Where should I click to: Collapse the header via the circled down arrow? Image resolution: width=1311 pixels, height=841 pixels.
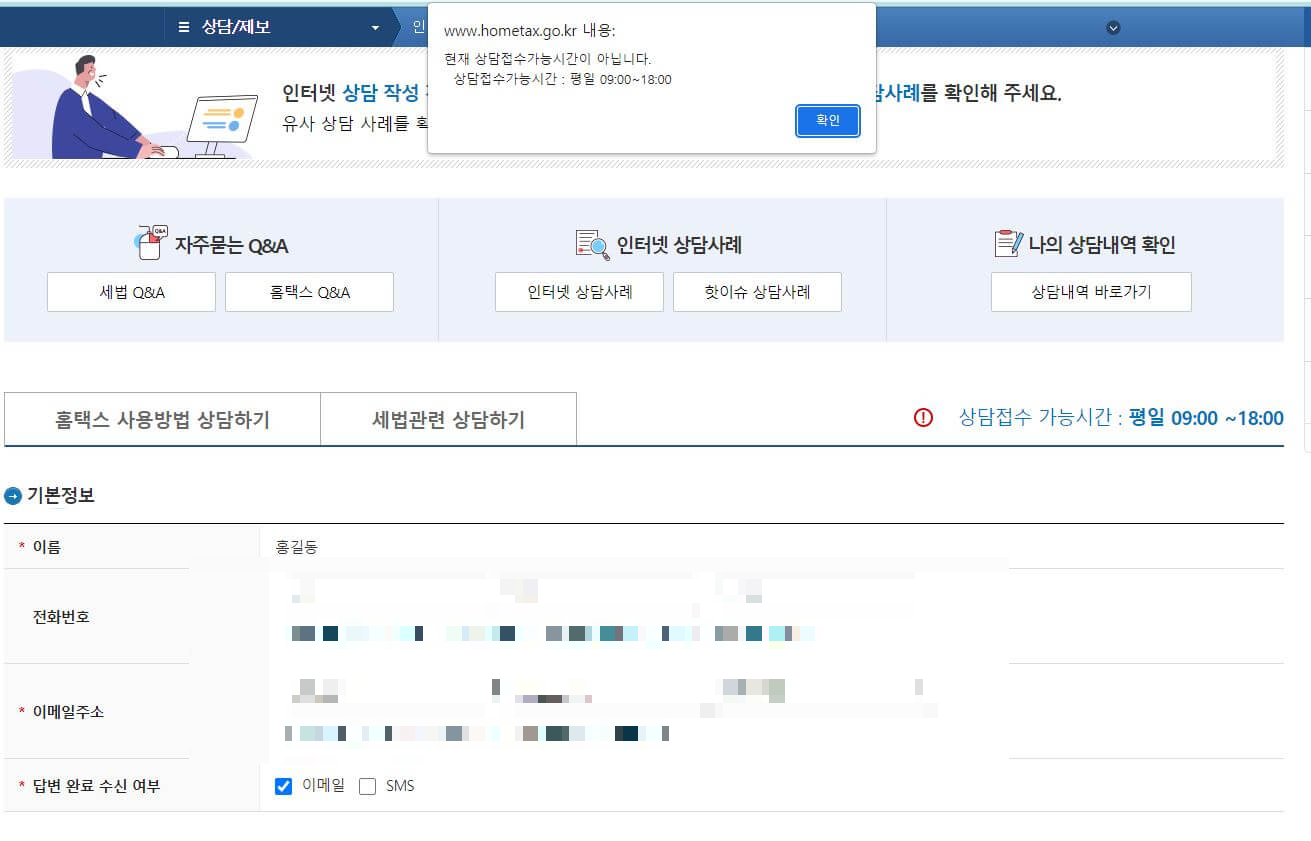[x=1113, y=27]
